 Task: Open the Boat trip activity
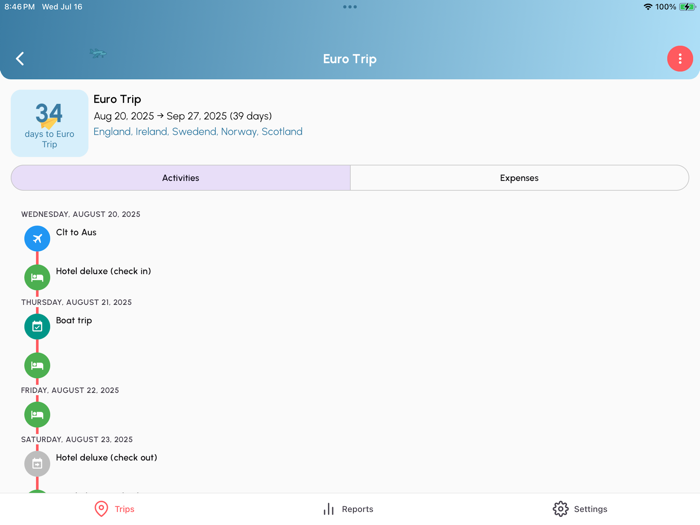pos(74,321)
